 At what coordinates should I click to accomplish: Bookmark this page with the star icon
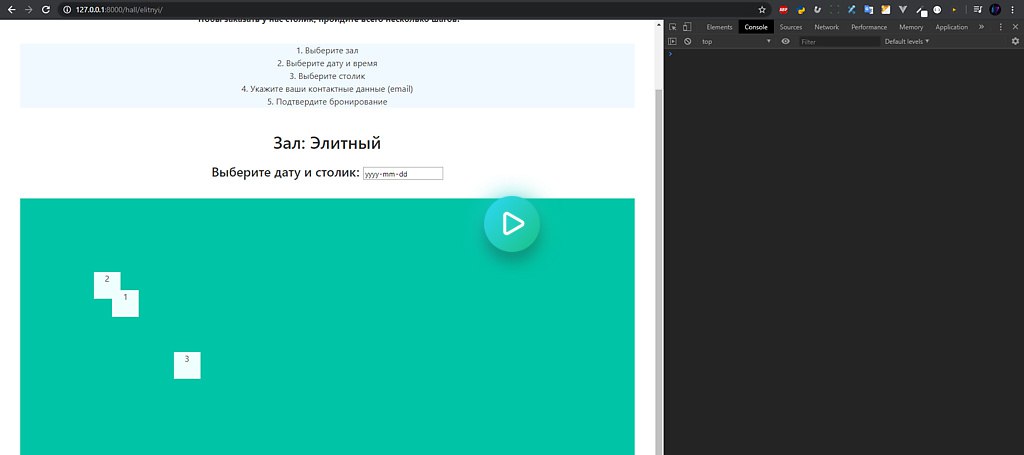tap(761, 10)
